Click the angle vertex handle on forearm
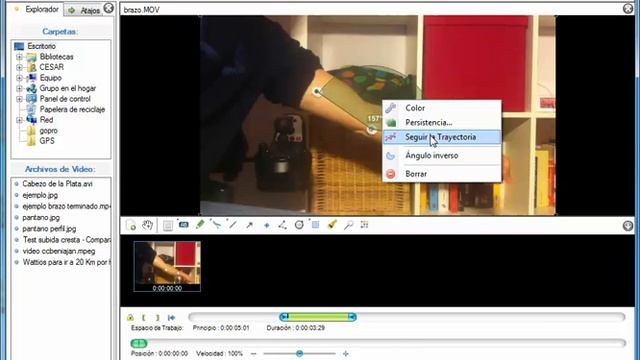The width and height of the screenshot is (640, 360). tap(371, 130)
